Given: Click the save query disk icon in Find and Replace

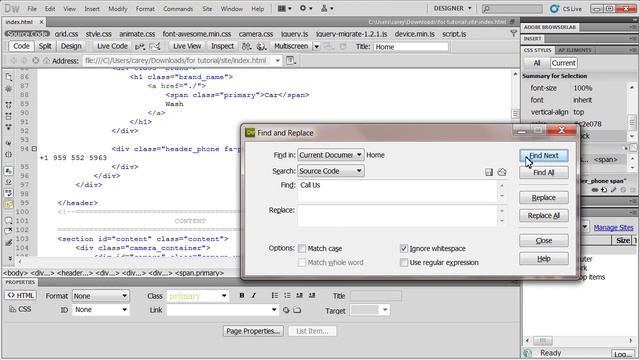Looking at the screenshot, I should coord(489,172).
